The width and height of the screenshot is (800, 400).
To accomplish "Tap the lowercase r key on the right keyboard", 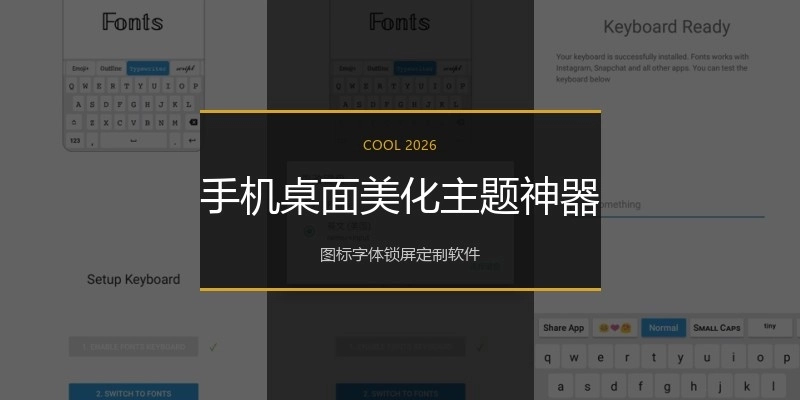I will 627,358.
